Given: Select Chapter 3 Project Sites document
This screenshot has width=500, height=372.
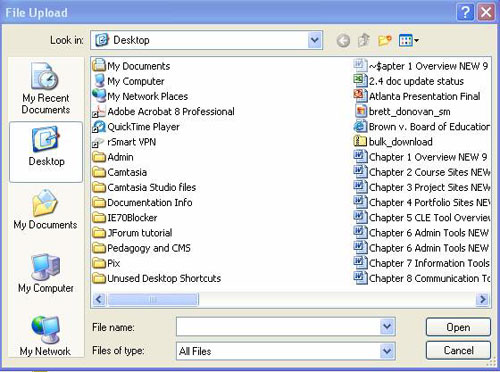Looking at the screenshot, I should click(x=422, y=187).
